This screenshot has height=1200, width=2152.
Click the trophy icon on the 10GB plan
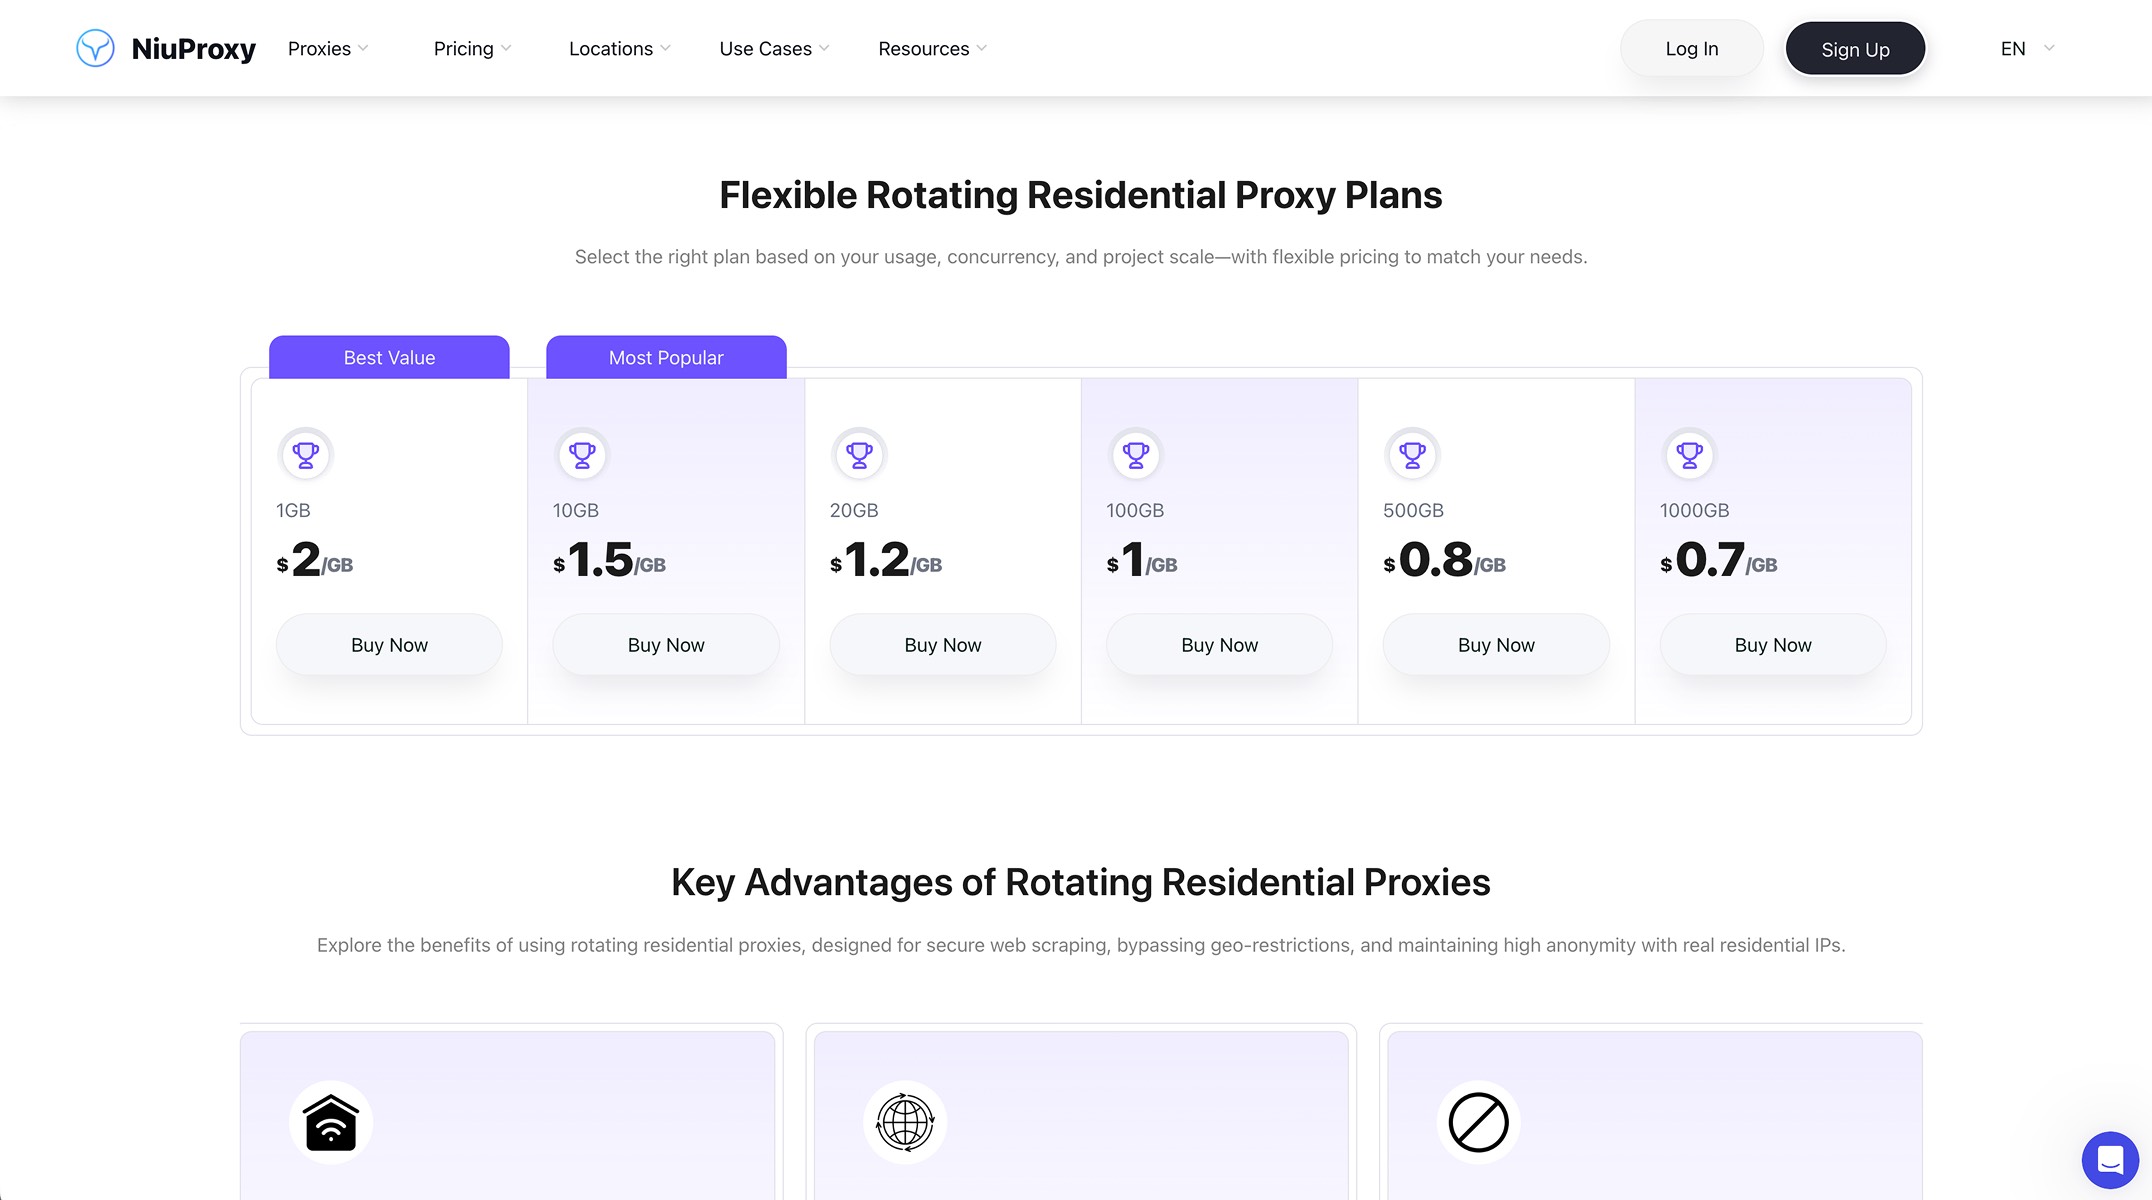582,455
